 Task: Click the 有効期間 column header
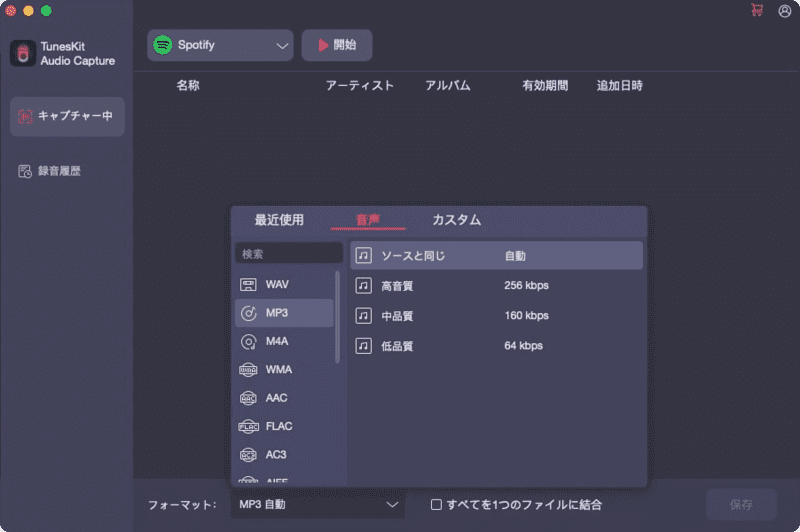coord(545,86)
